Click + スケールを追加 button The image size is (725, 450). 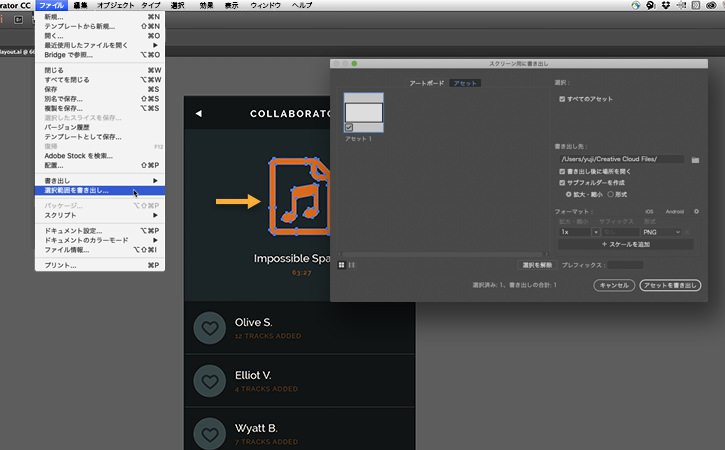[626, 244]
